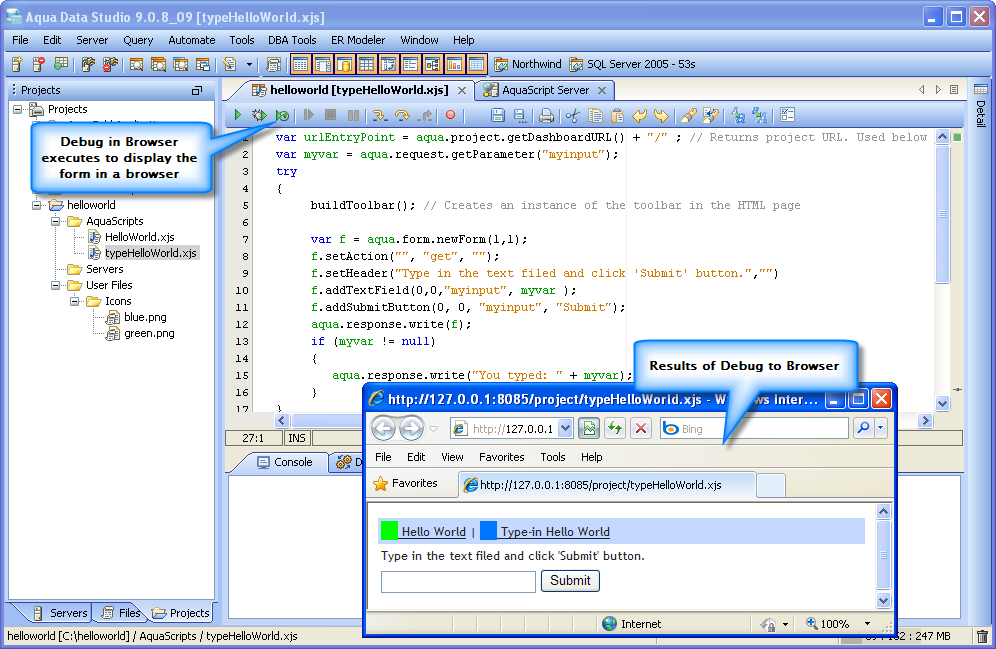Click the Pause debugging button
This screenshot has height=649, width=996.
[353, 115]
